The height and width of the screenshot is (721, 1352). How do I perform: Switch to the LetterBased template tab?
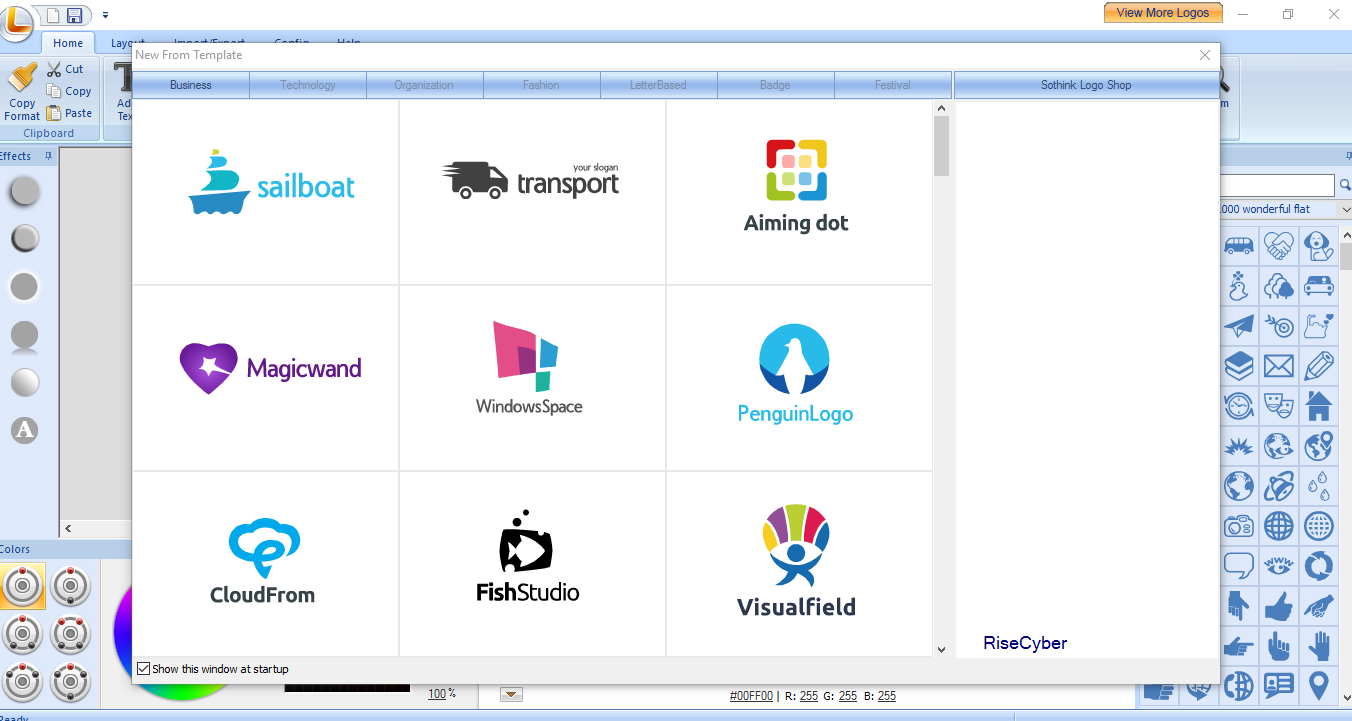tap(658, 85)
